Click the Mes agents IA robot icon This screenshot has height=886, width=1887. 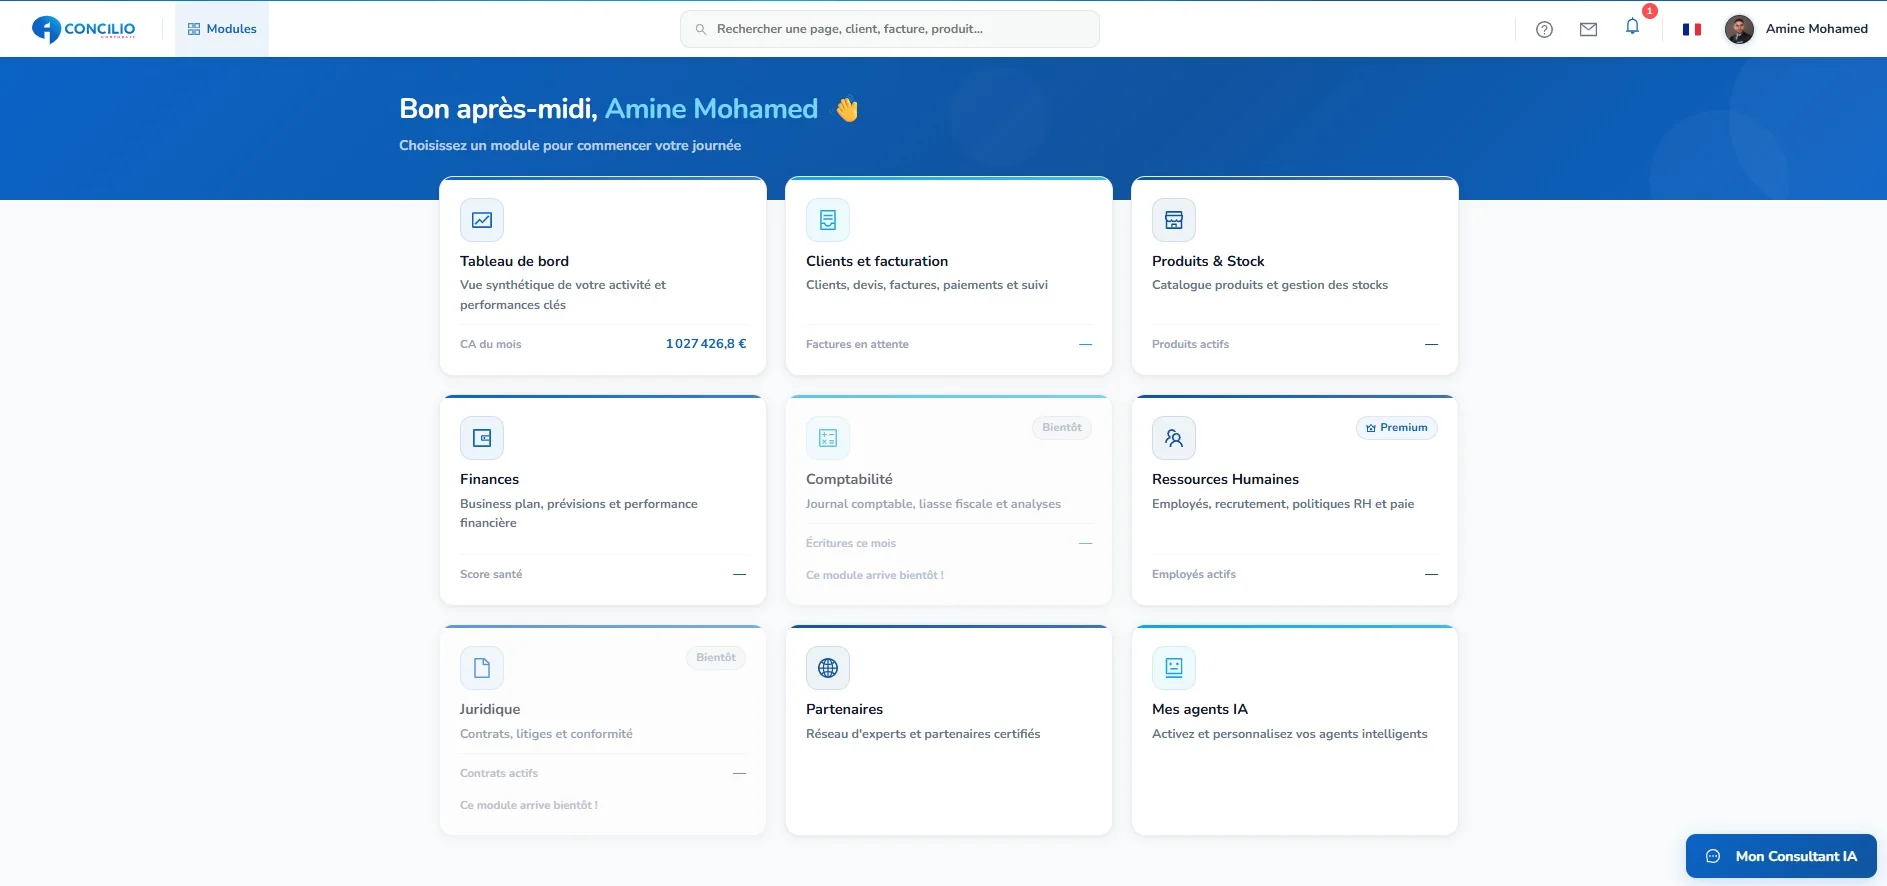tap(1174, 668)
